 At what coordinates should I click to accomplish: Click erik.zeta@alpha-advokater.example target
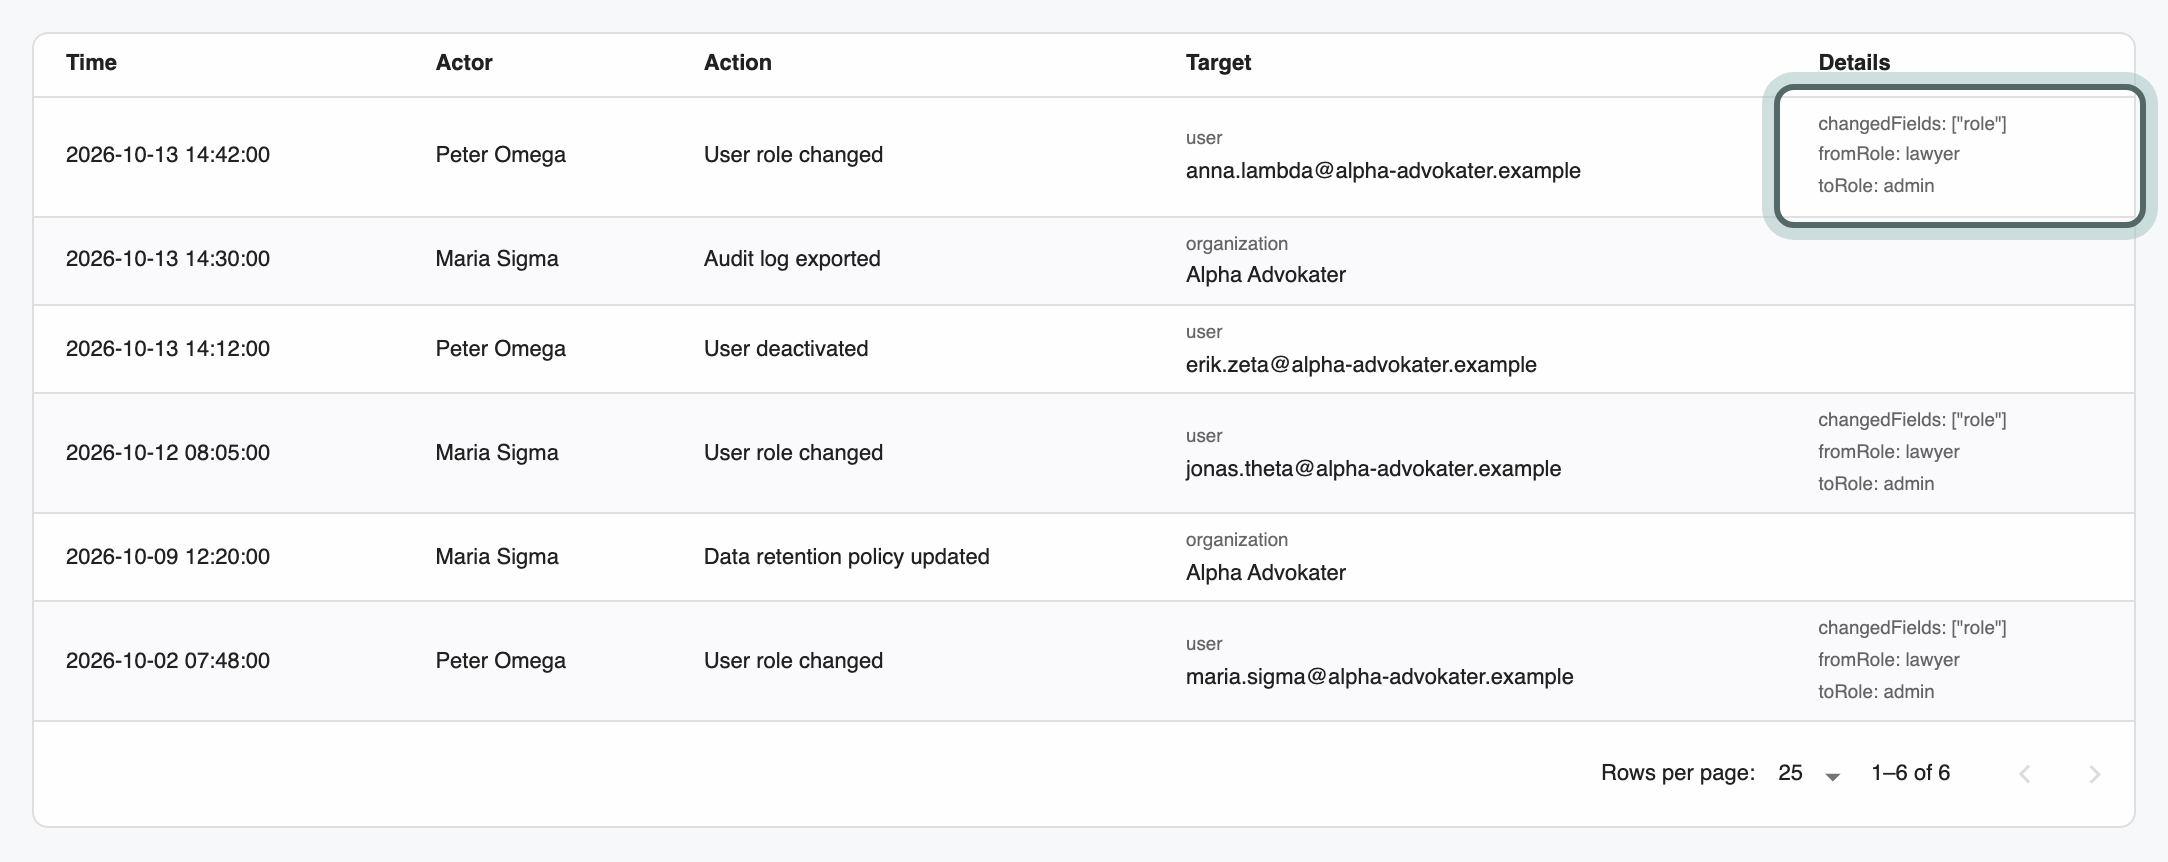click(1361, 365)
